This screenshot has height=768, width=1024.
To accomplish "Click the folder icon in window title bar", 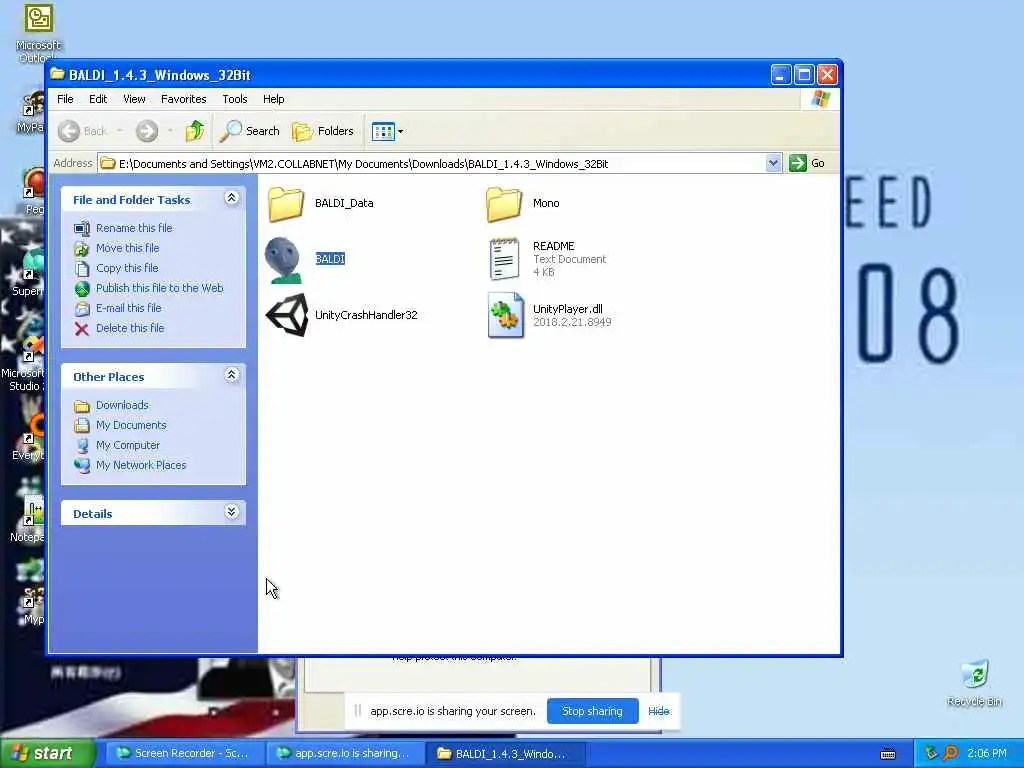I will click(x=58, y=74).
